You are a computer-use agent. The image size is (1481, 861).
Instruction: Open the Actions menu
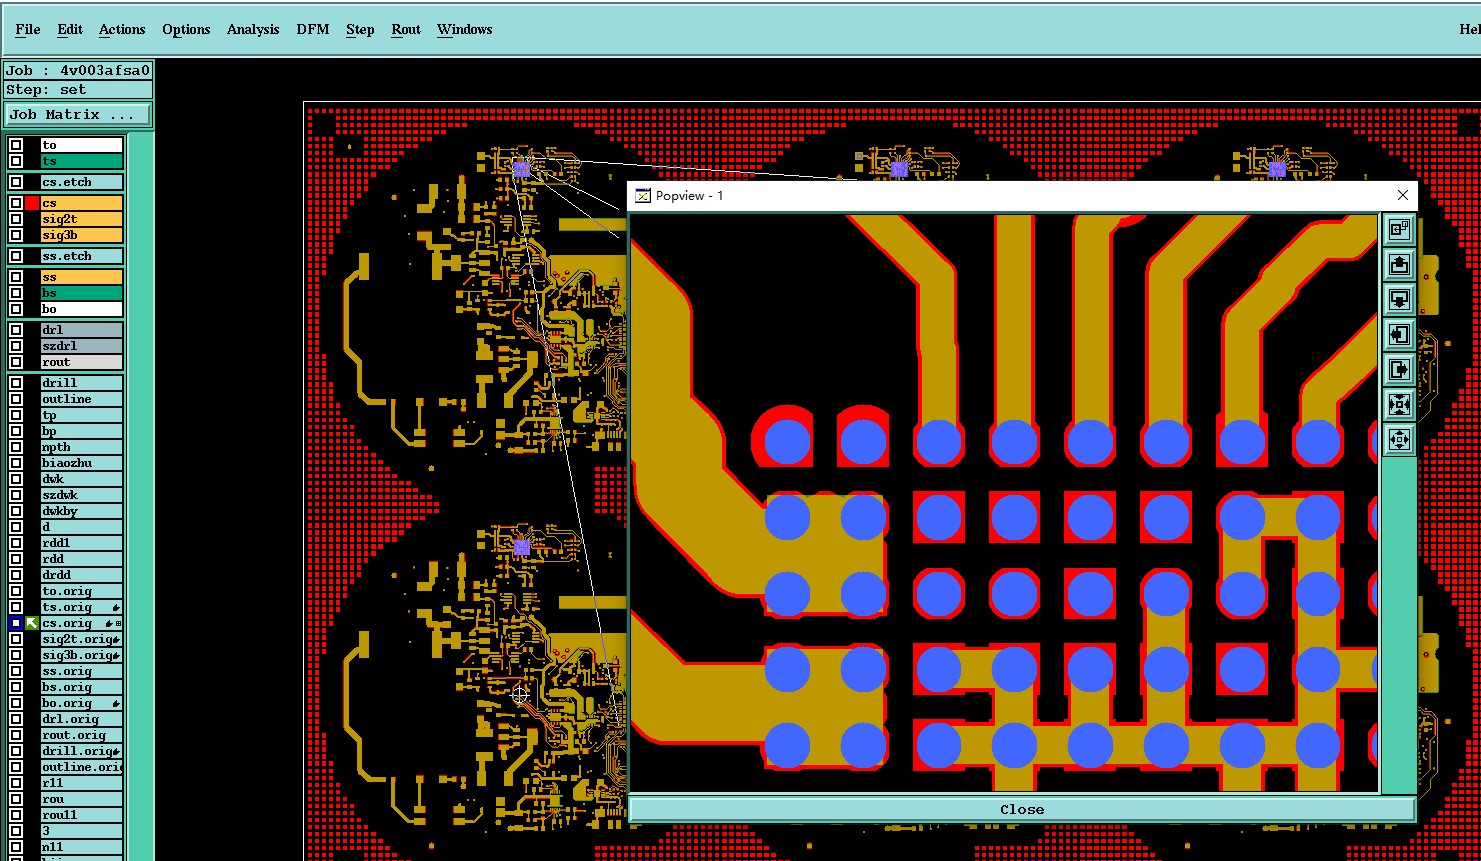(x=122, y=29)
